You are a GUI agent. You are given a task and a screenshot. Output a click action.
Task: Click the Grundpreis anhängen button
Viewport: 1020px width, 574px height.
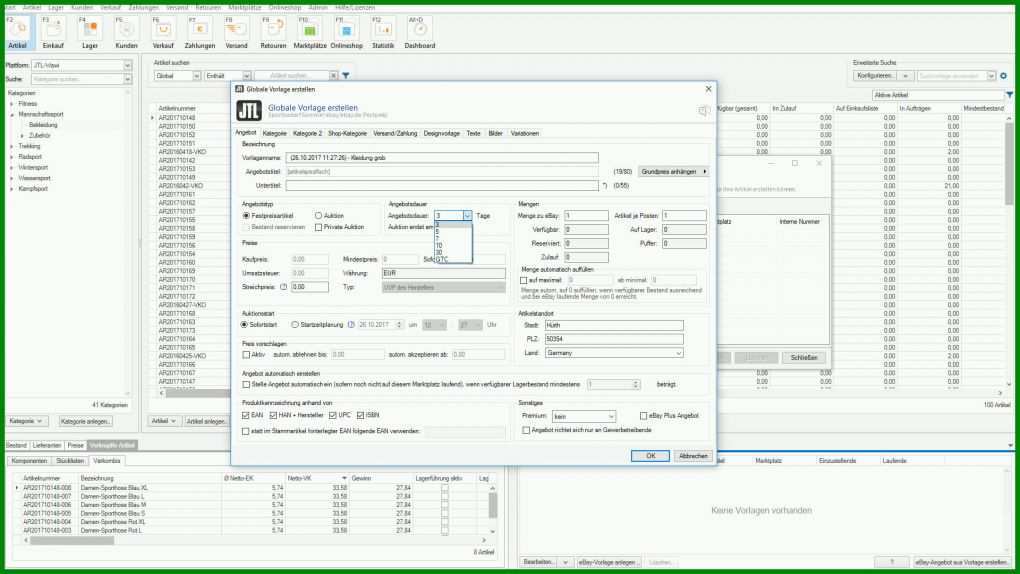coord(673,172)
